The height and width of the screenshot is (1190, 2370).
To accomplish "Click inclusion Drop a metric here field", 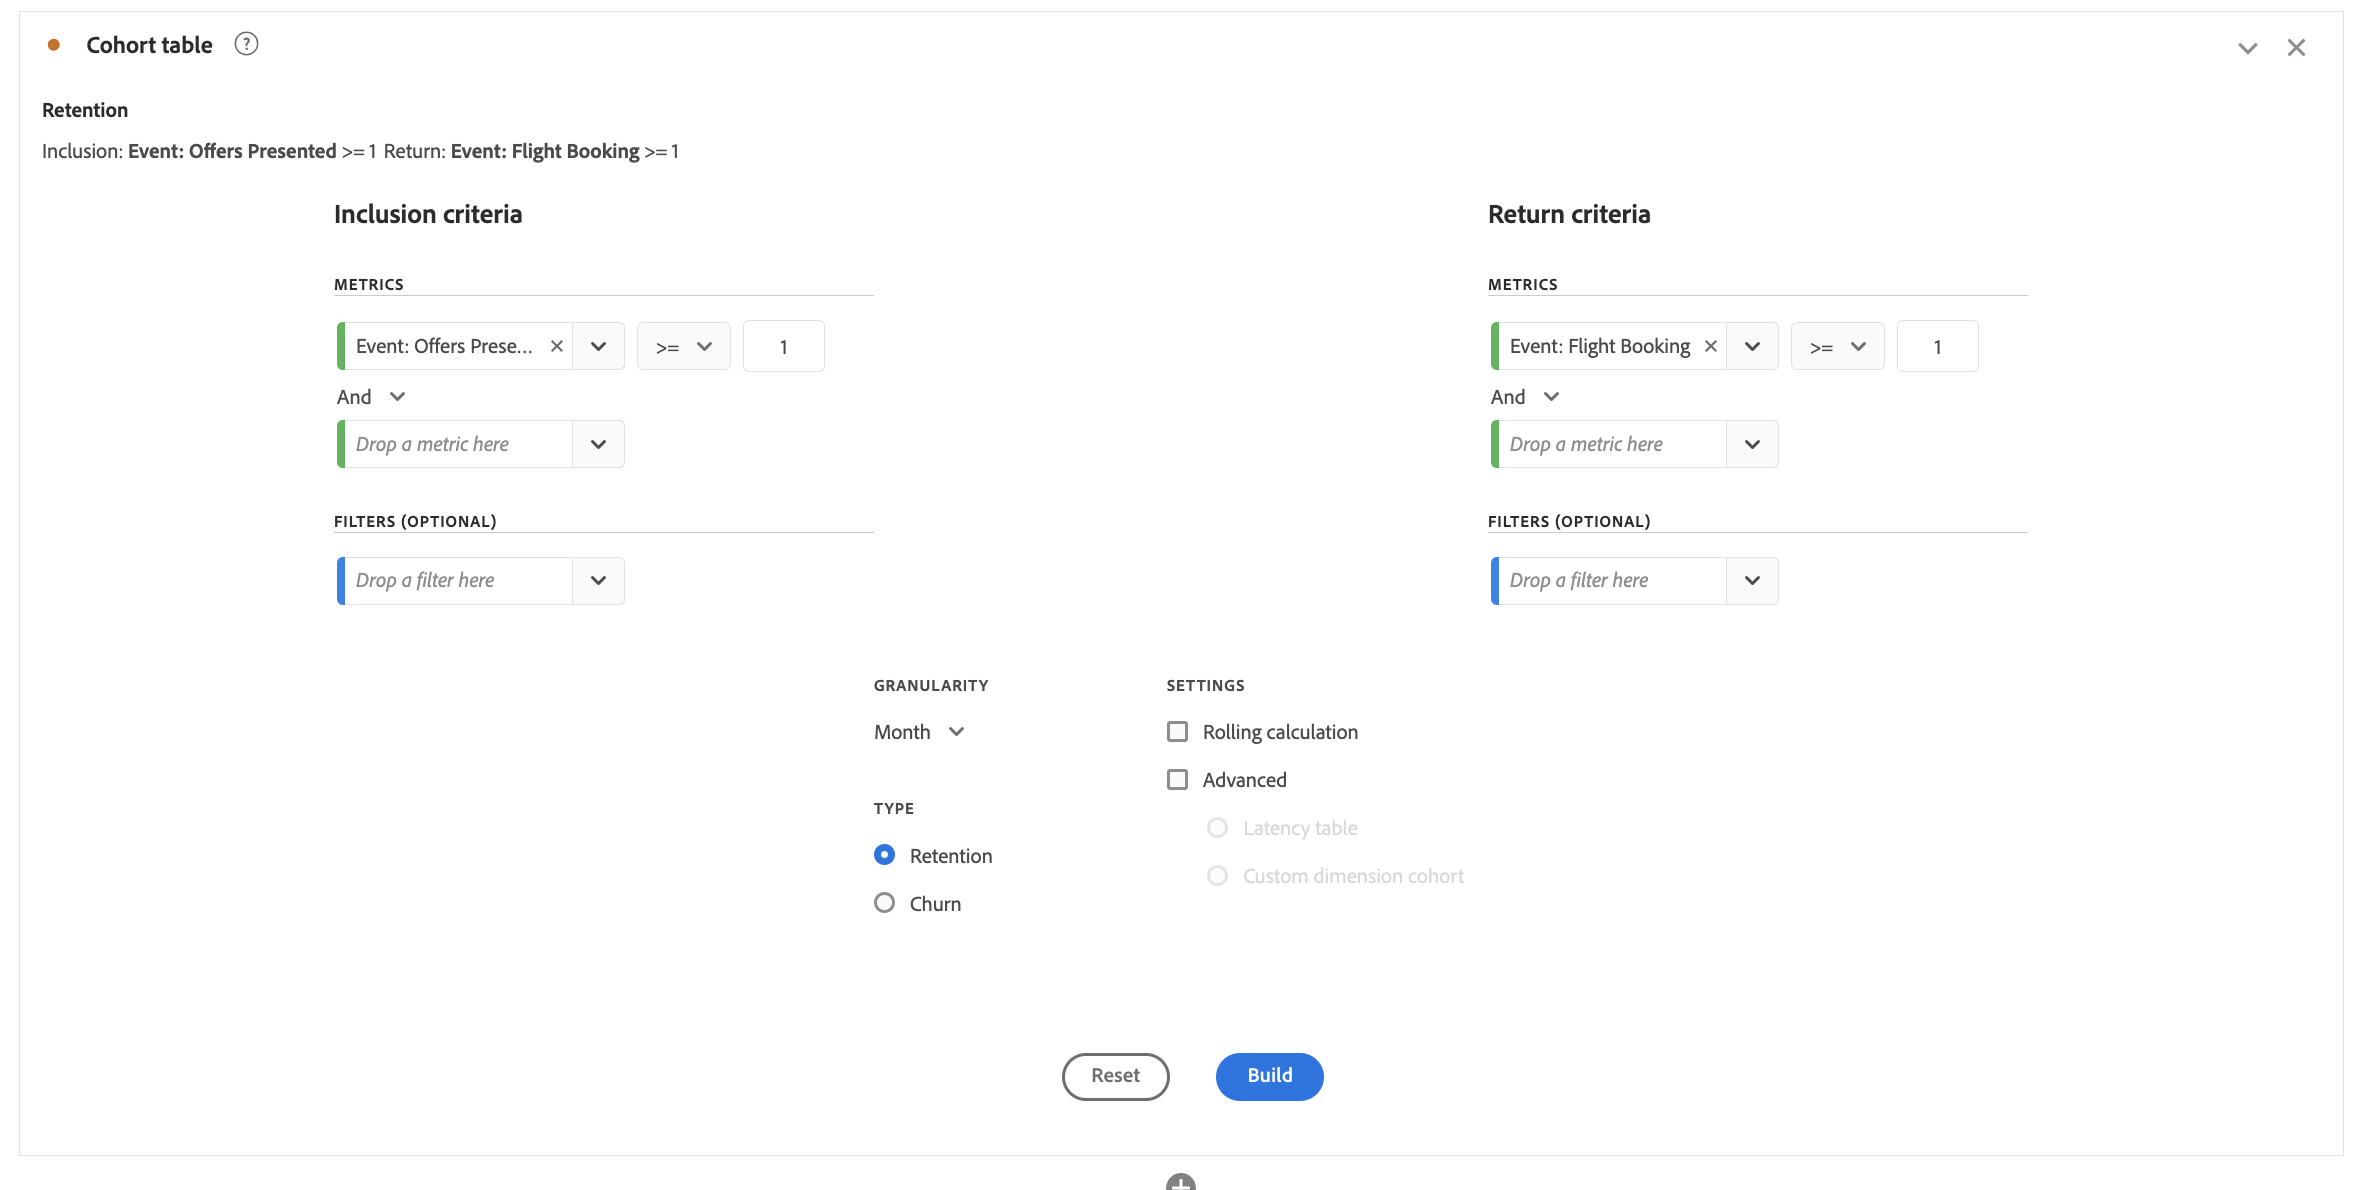I will pos(456,444).
